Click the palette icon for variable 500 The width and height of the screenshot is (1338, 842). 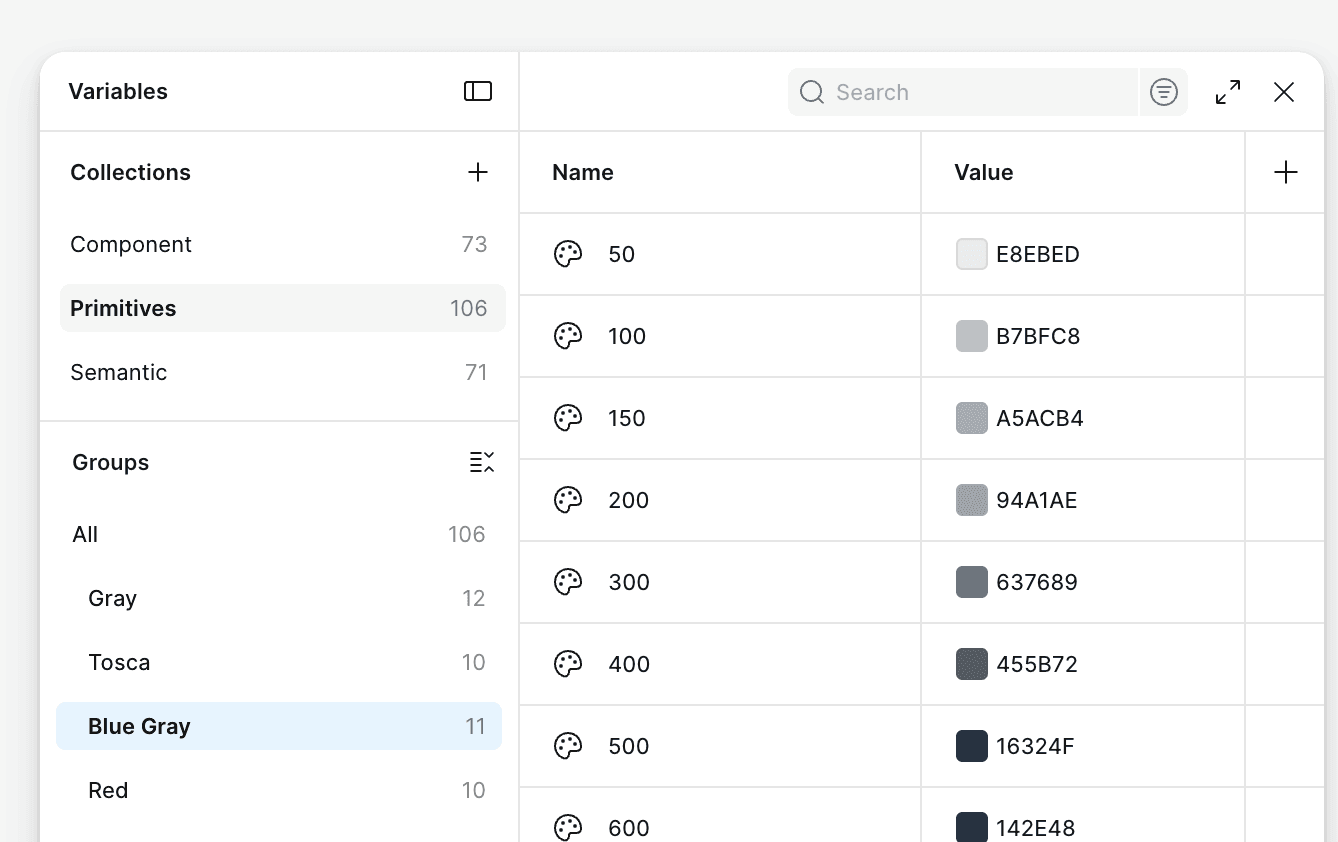pyautogui.click(x=568, y=746)
